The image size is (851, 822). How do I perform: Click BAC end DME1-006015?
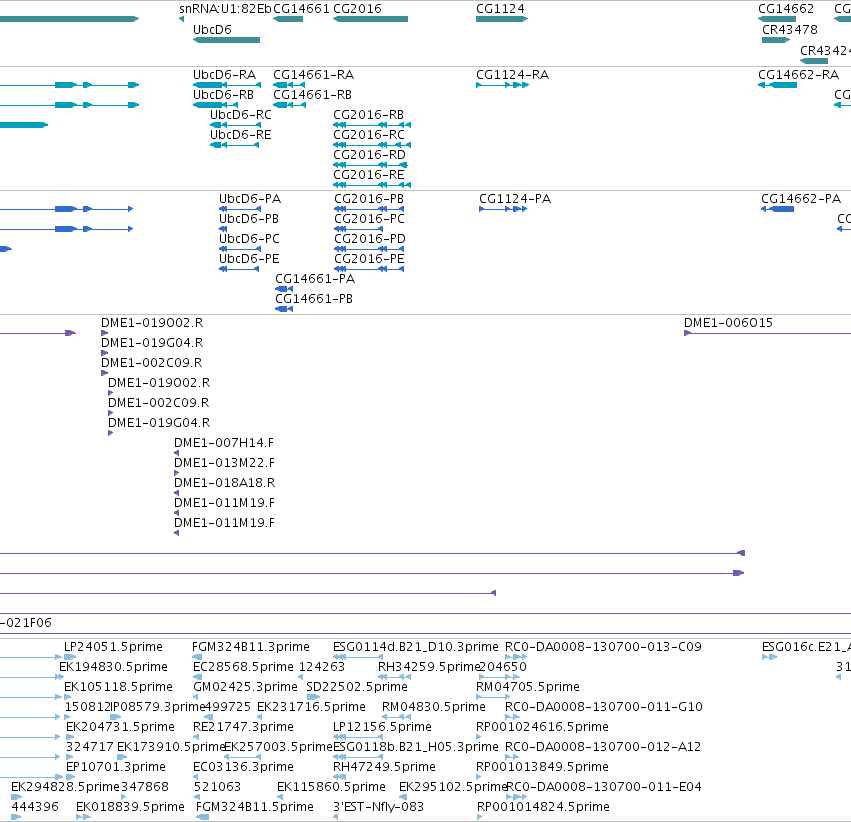(728, 323)
